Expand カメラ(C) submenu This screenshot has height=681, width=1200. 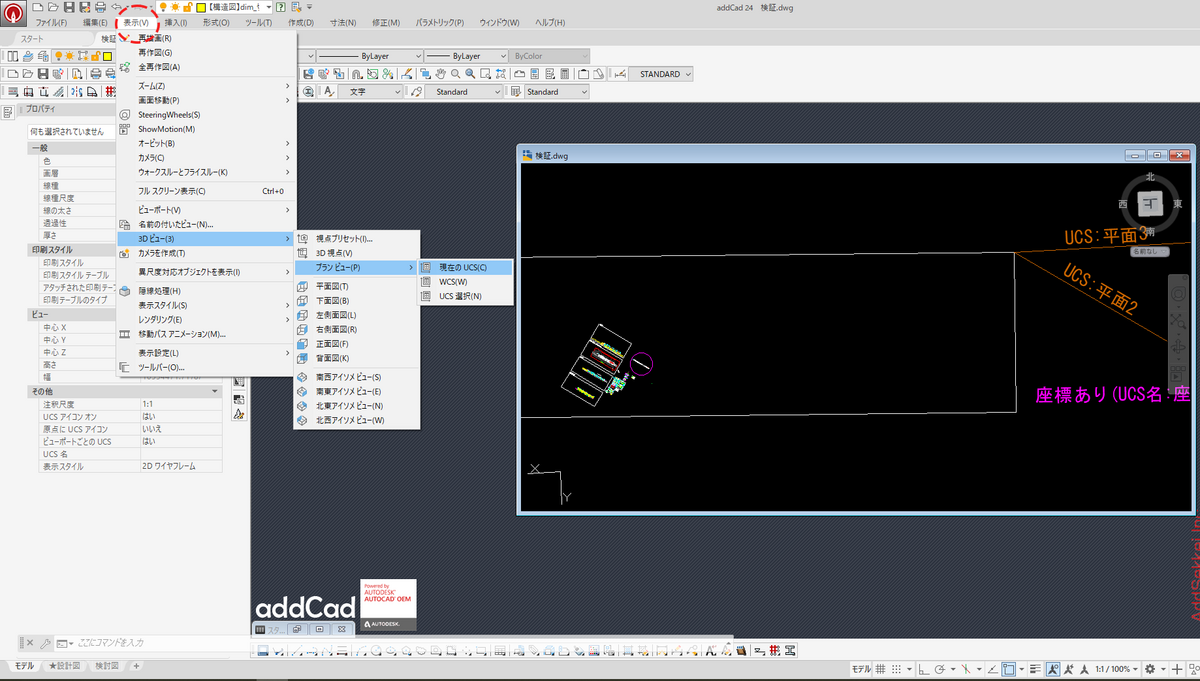tap(206, 158)
